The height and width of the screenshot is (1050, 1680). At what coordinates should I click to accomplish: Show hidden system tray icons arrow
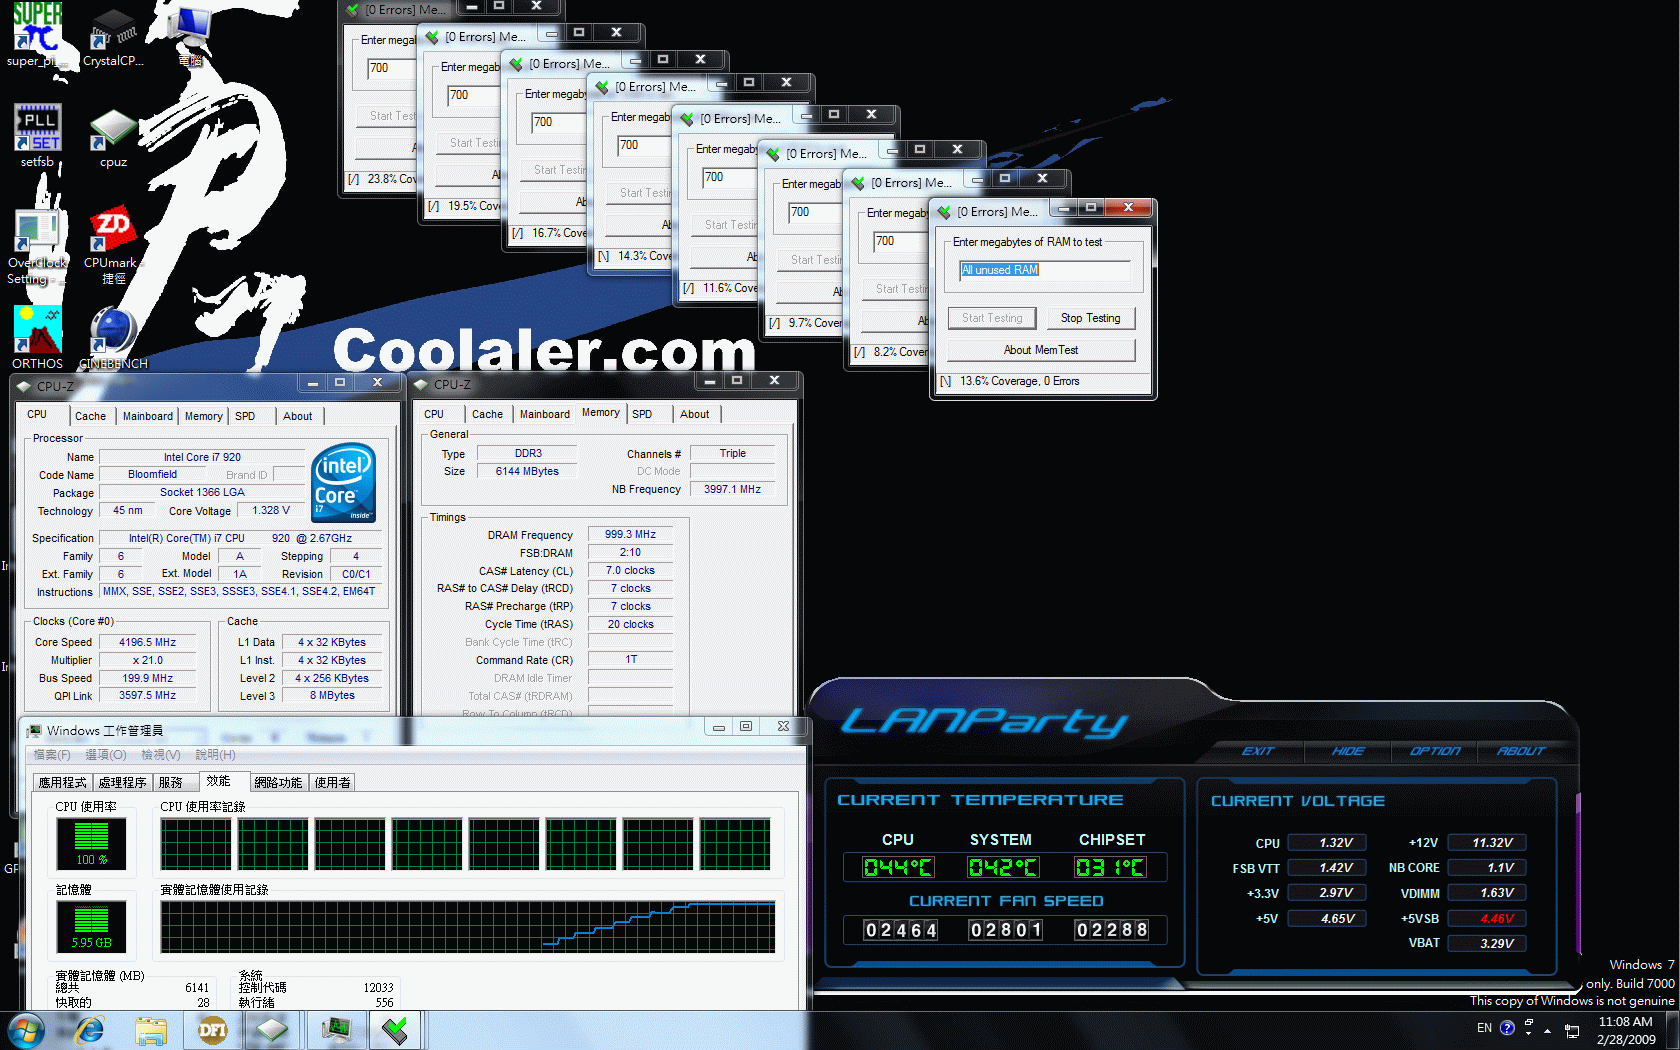pyautogui.click(x=1547, y=1030)
